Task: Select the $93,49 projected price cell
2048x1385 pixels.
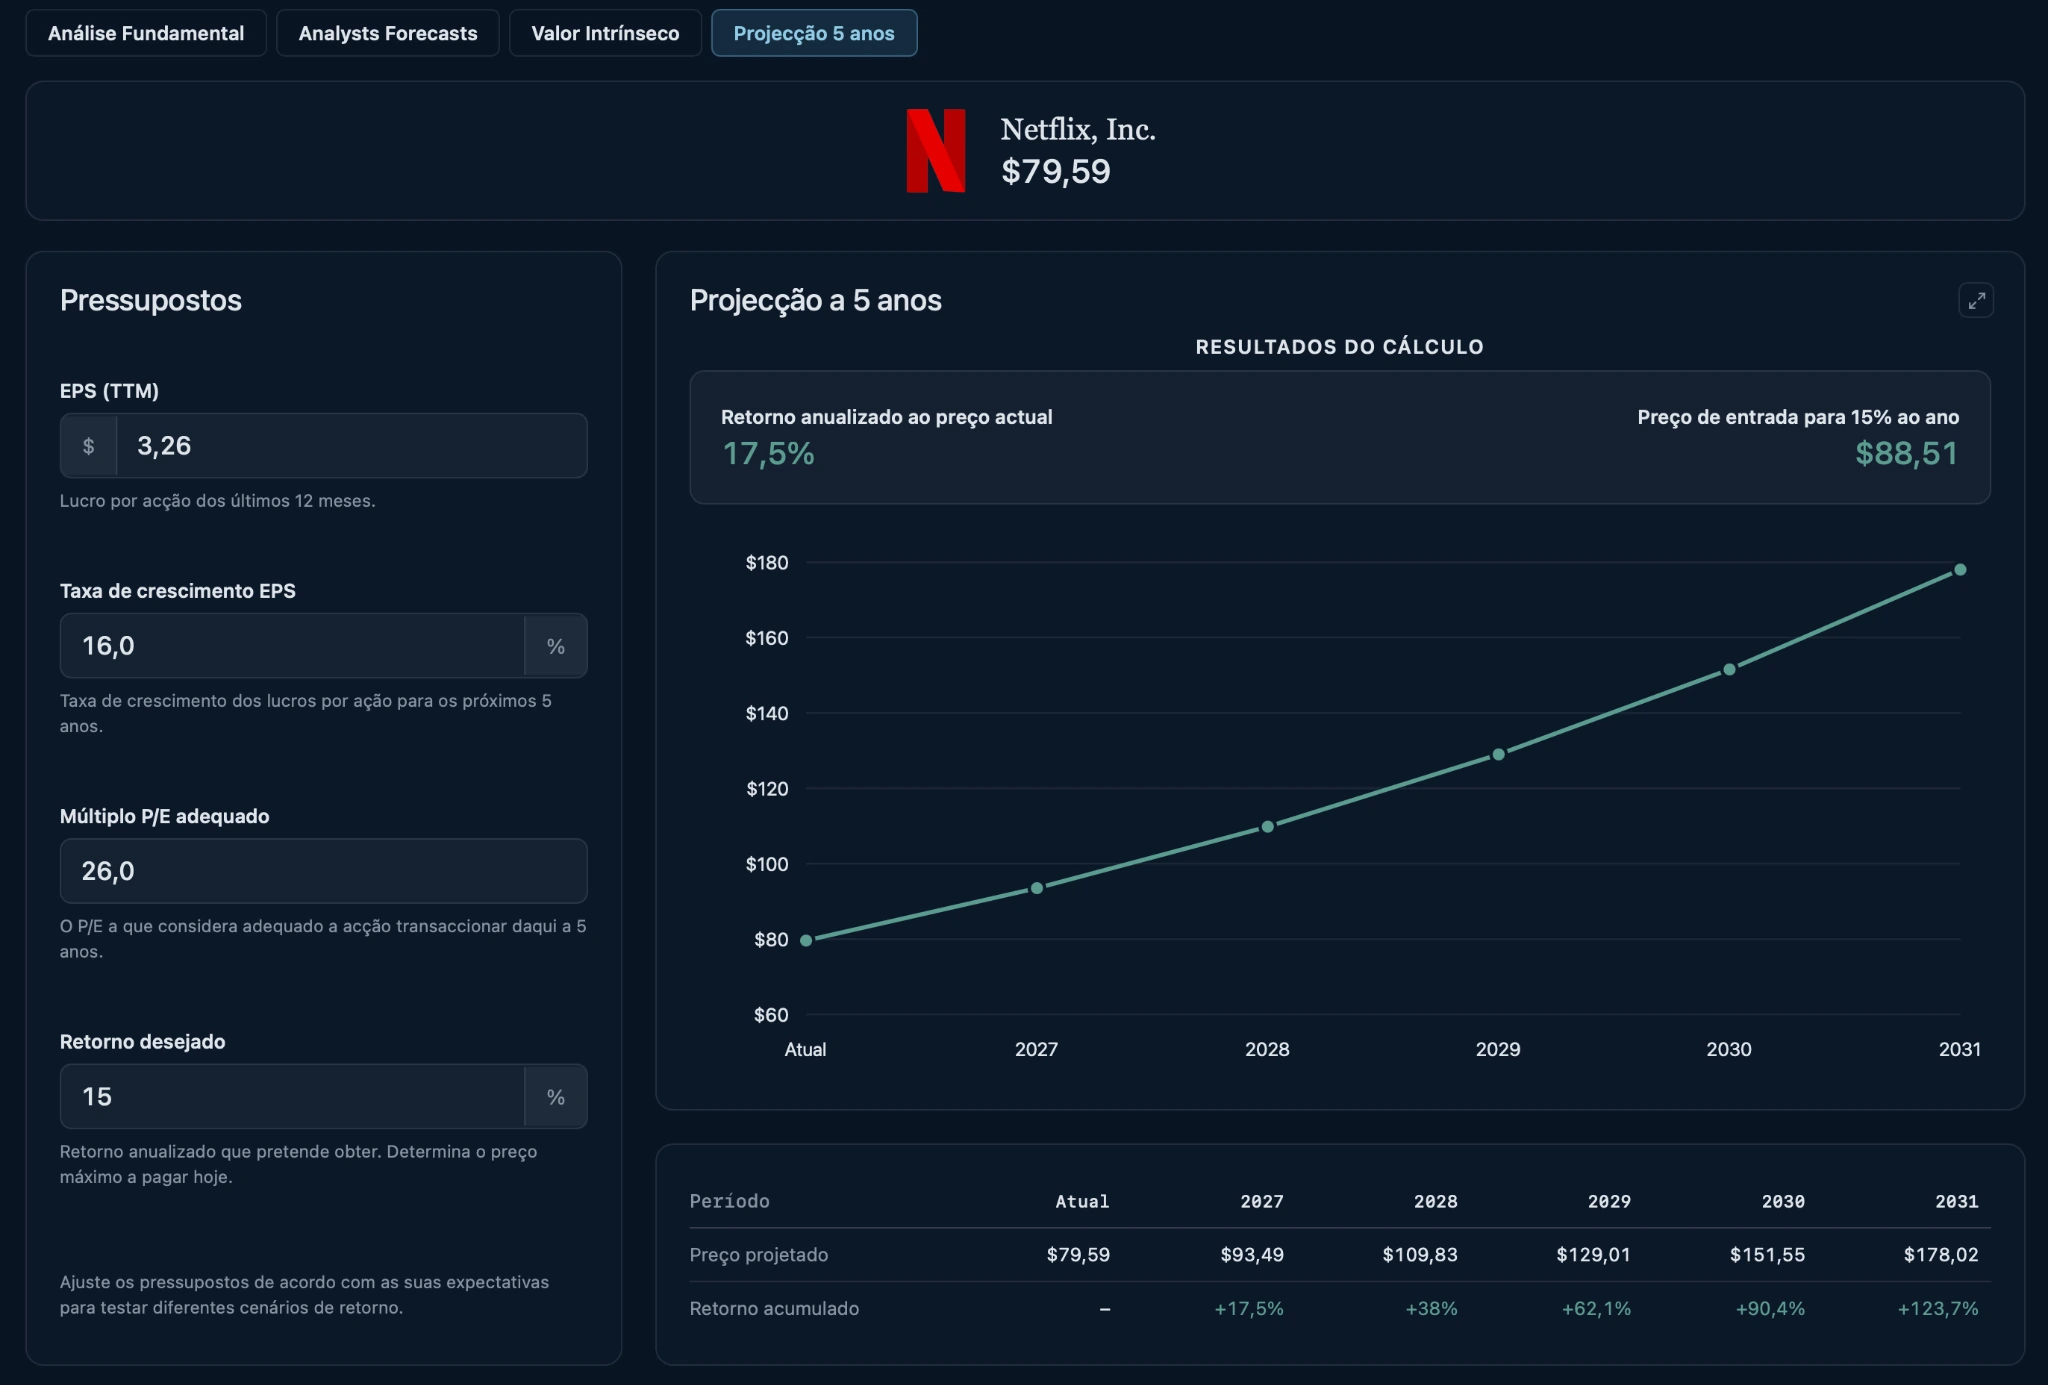Action: click(1252, 1255)
